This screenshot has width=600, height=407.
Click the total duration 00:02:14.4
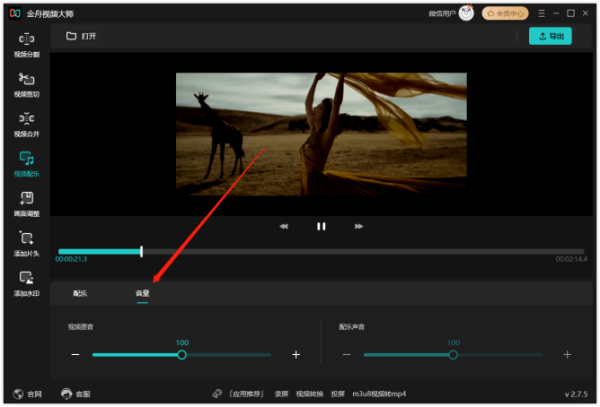tap(571, 259)
